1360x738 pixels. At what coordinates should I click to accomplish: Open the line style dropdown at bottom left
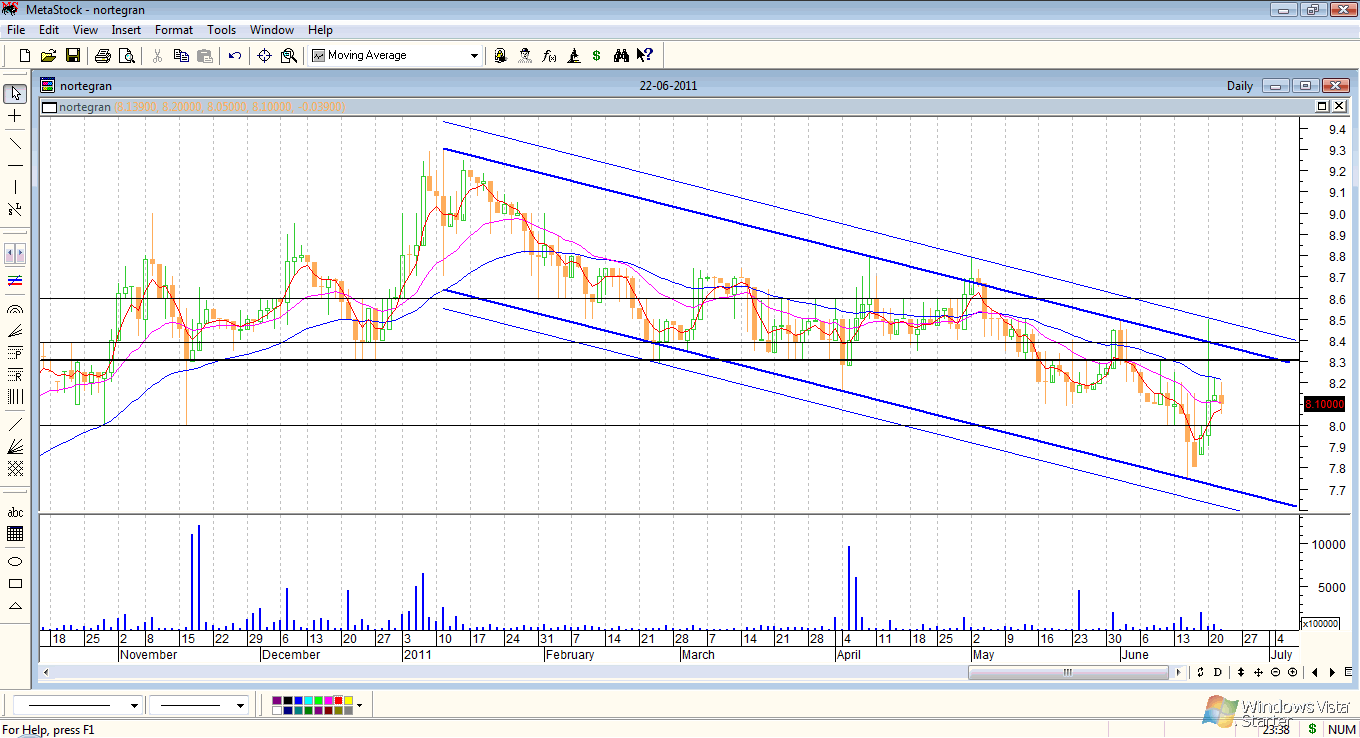point(134,706)
